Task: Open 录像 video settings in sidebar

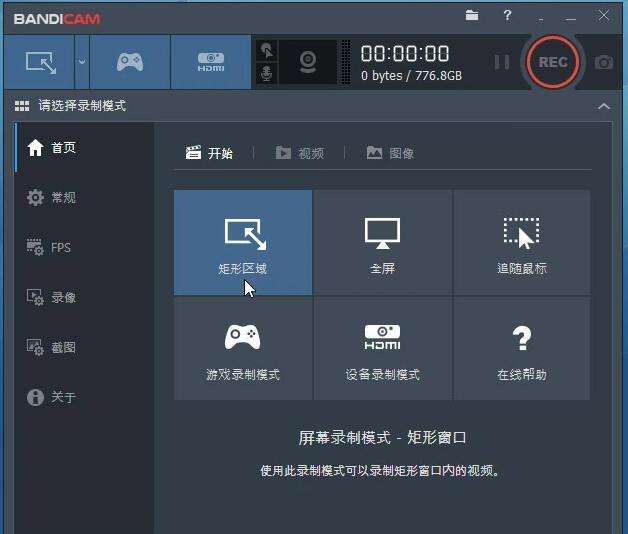Action: 84,297
